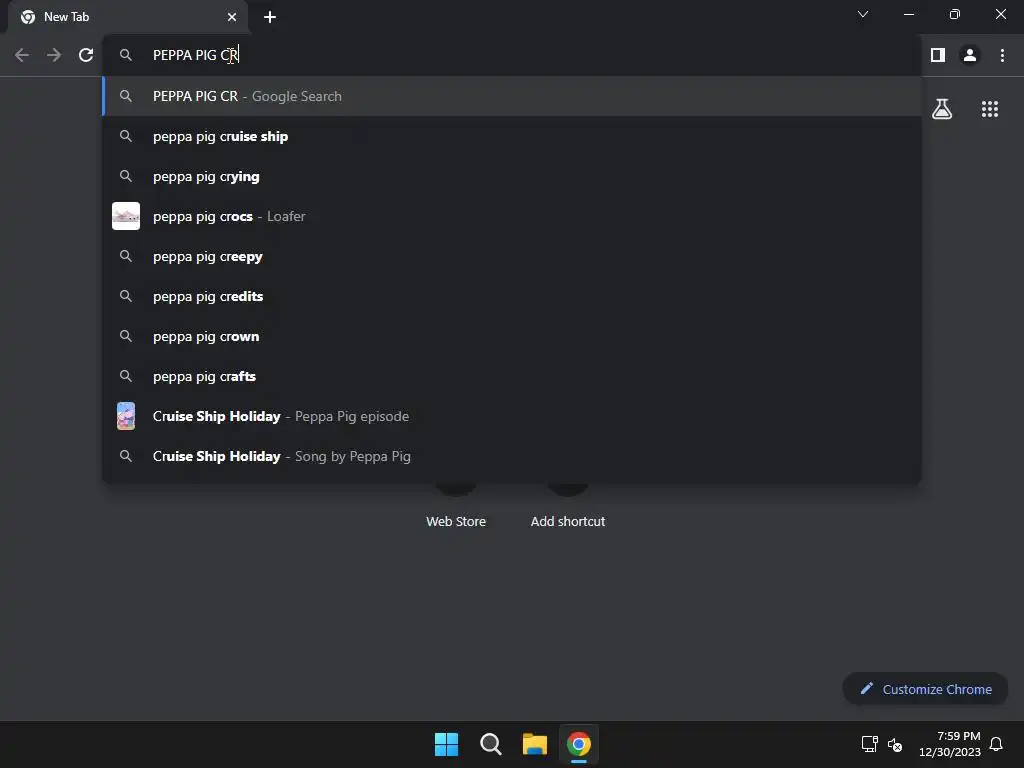Viewport: 1024px width, 768px height.
Task: Select the 'peppa pig creepy' suggestion
Action: click(512, 257)
